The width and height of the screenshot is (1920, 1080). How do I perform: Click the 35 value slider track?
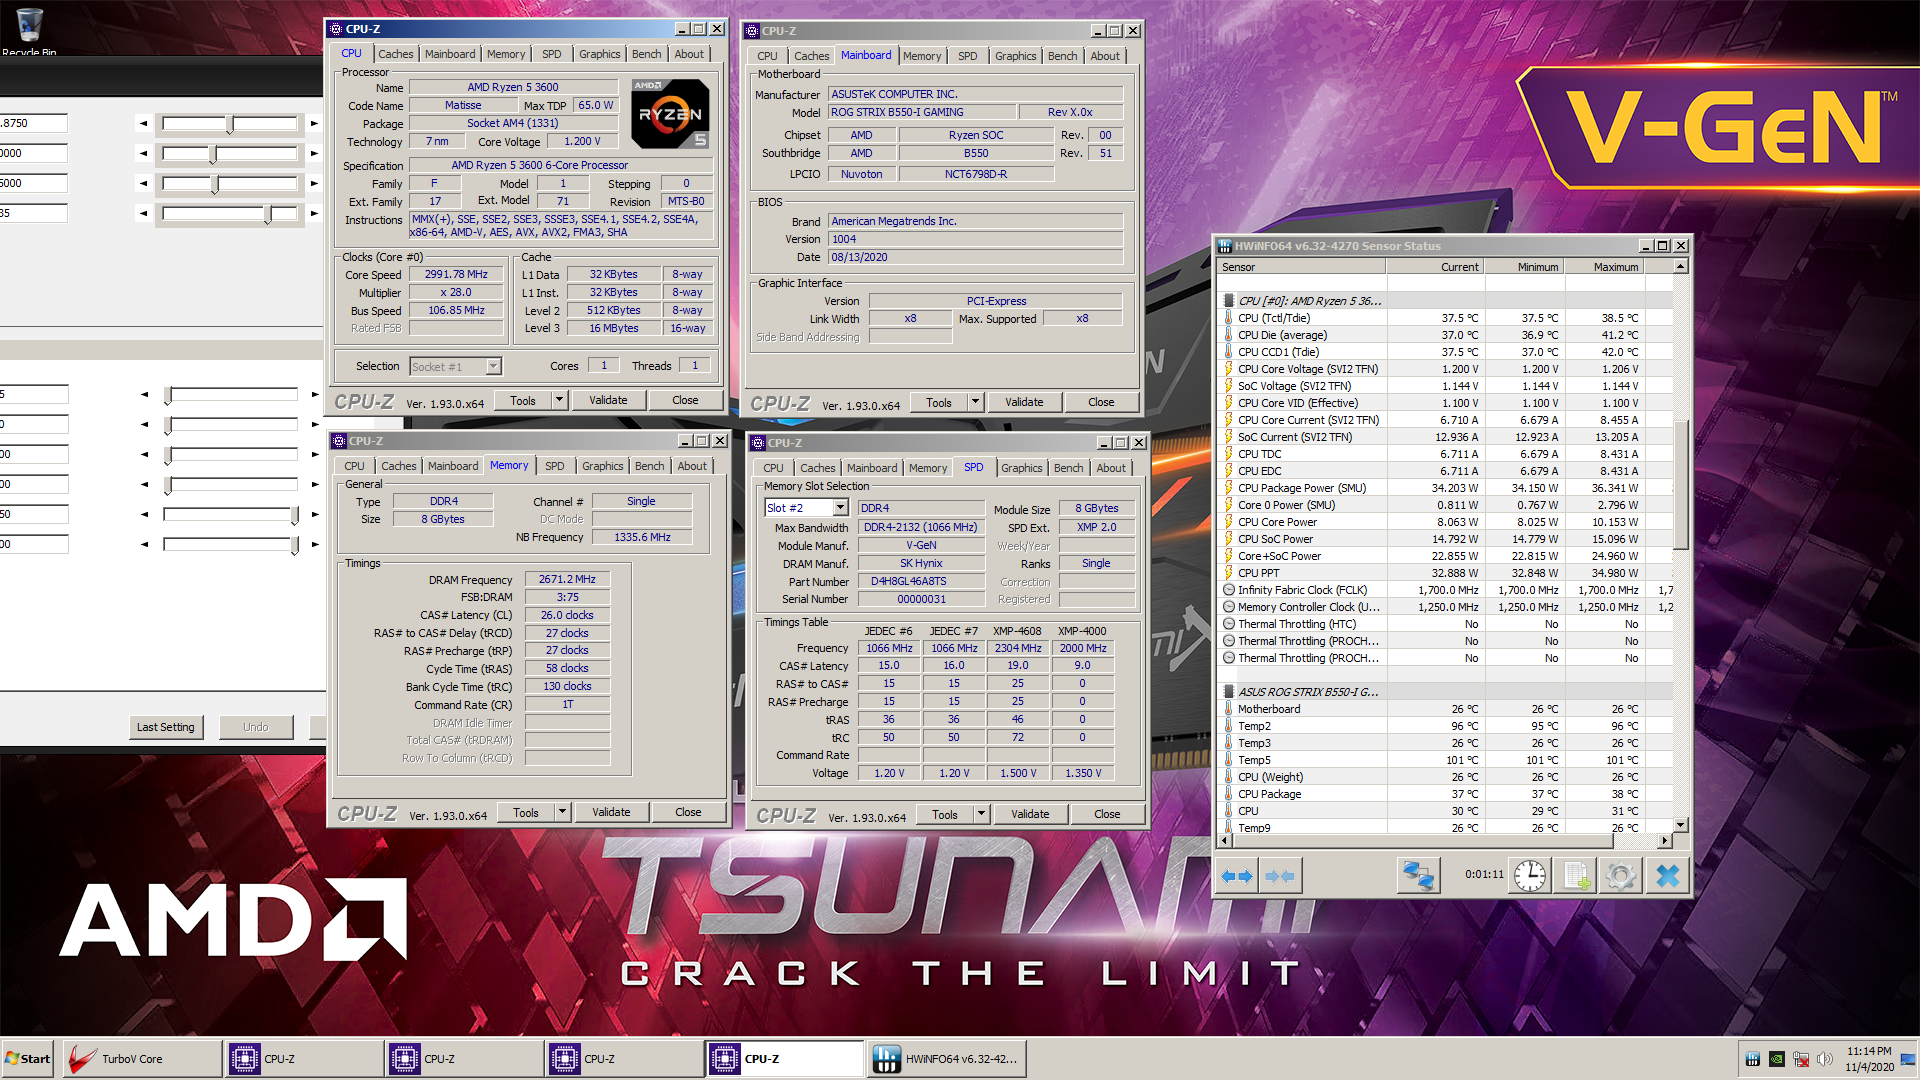230,214
